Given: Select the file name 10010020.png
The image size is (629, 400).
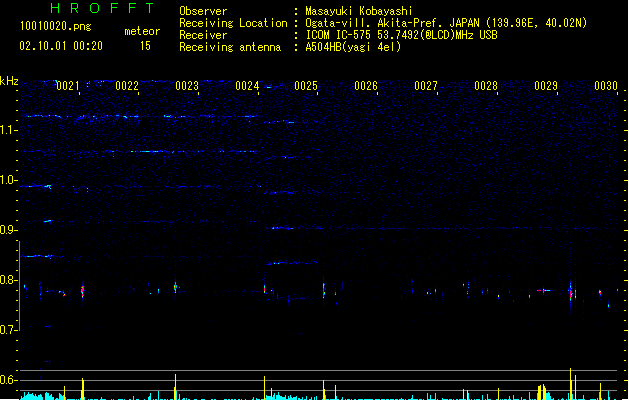Looking at the screenshot, I should [56, 26].
